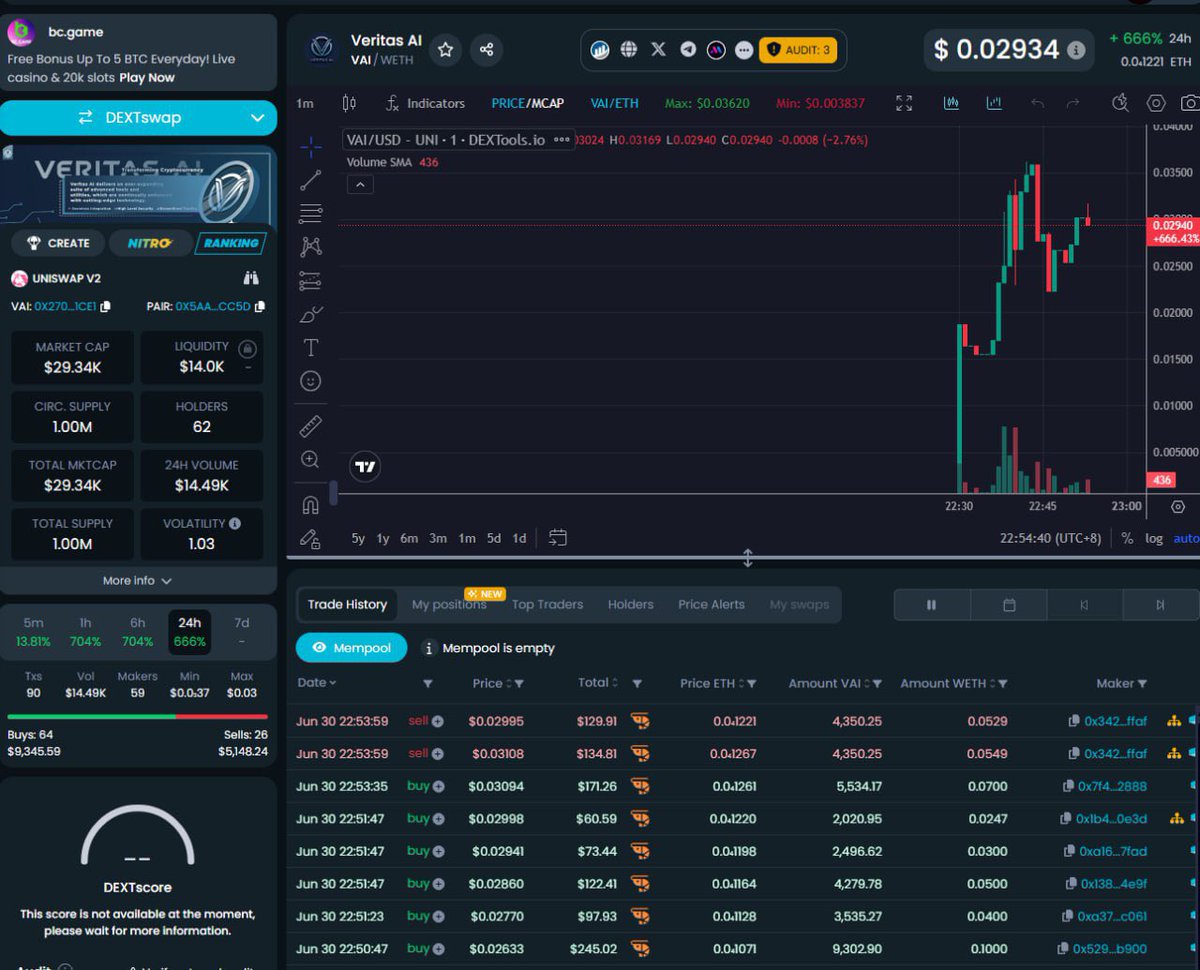Switch to Holders tab
This screenshot has width=1200, height=970.
[630, 604]
